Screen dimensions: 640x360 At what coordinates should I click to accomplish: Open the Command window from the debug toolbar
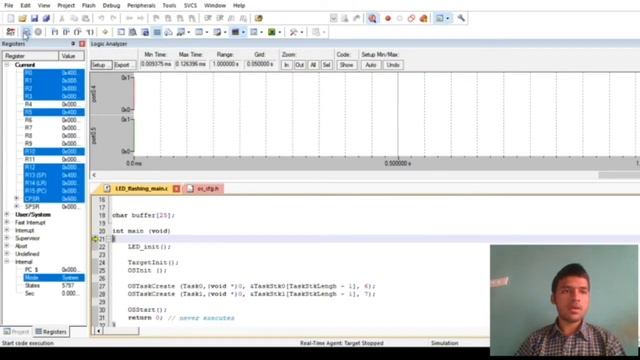121,32
